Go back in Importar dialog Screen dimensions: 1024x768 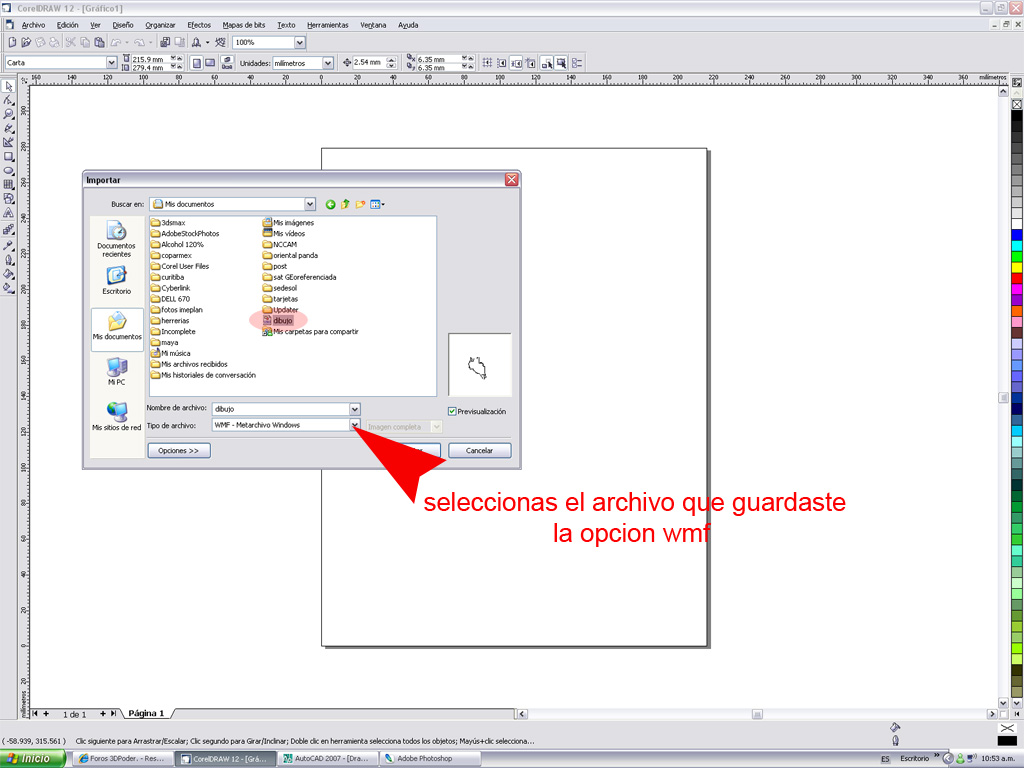point(330,204)
